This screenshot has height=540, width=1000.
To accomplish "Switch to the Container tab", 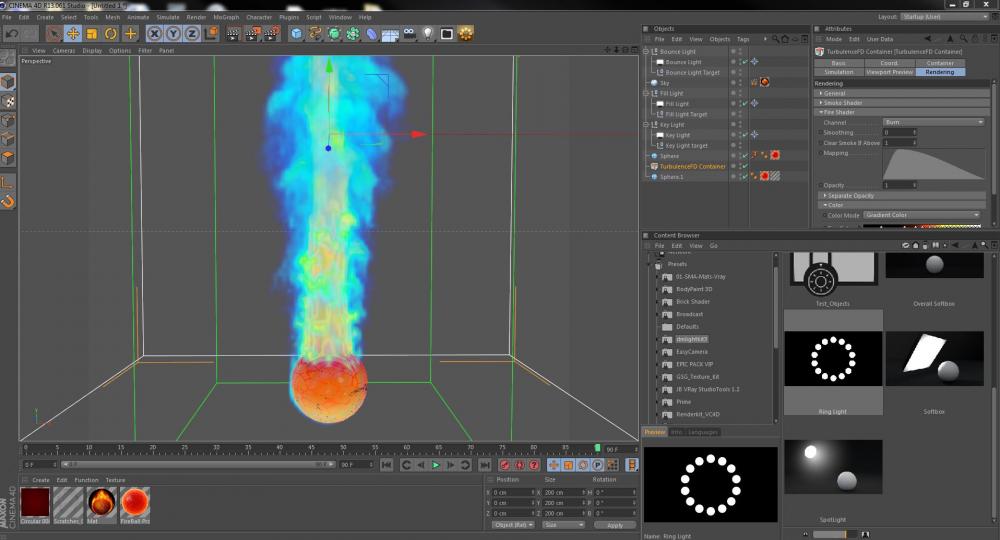I will pos(940,63).
